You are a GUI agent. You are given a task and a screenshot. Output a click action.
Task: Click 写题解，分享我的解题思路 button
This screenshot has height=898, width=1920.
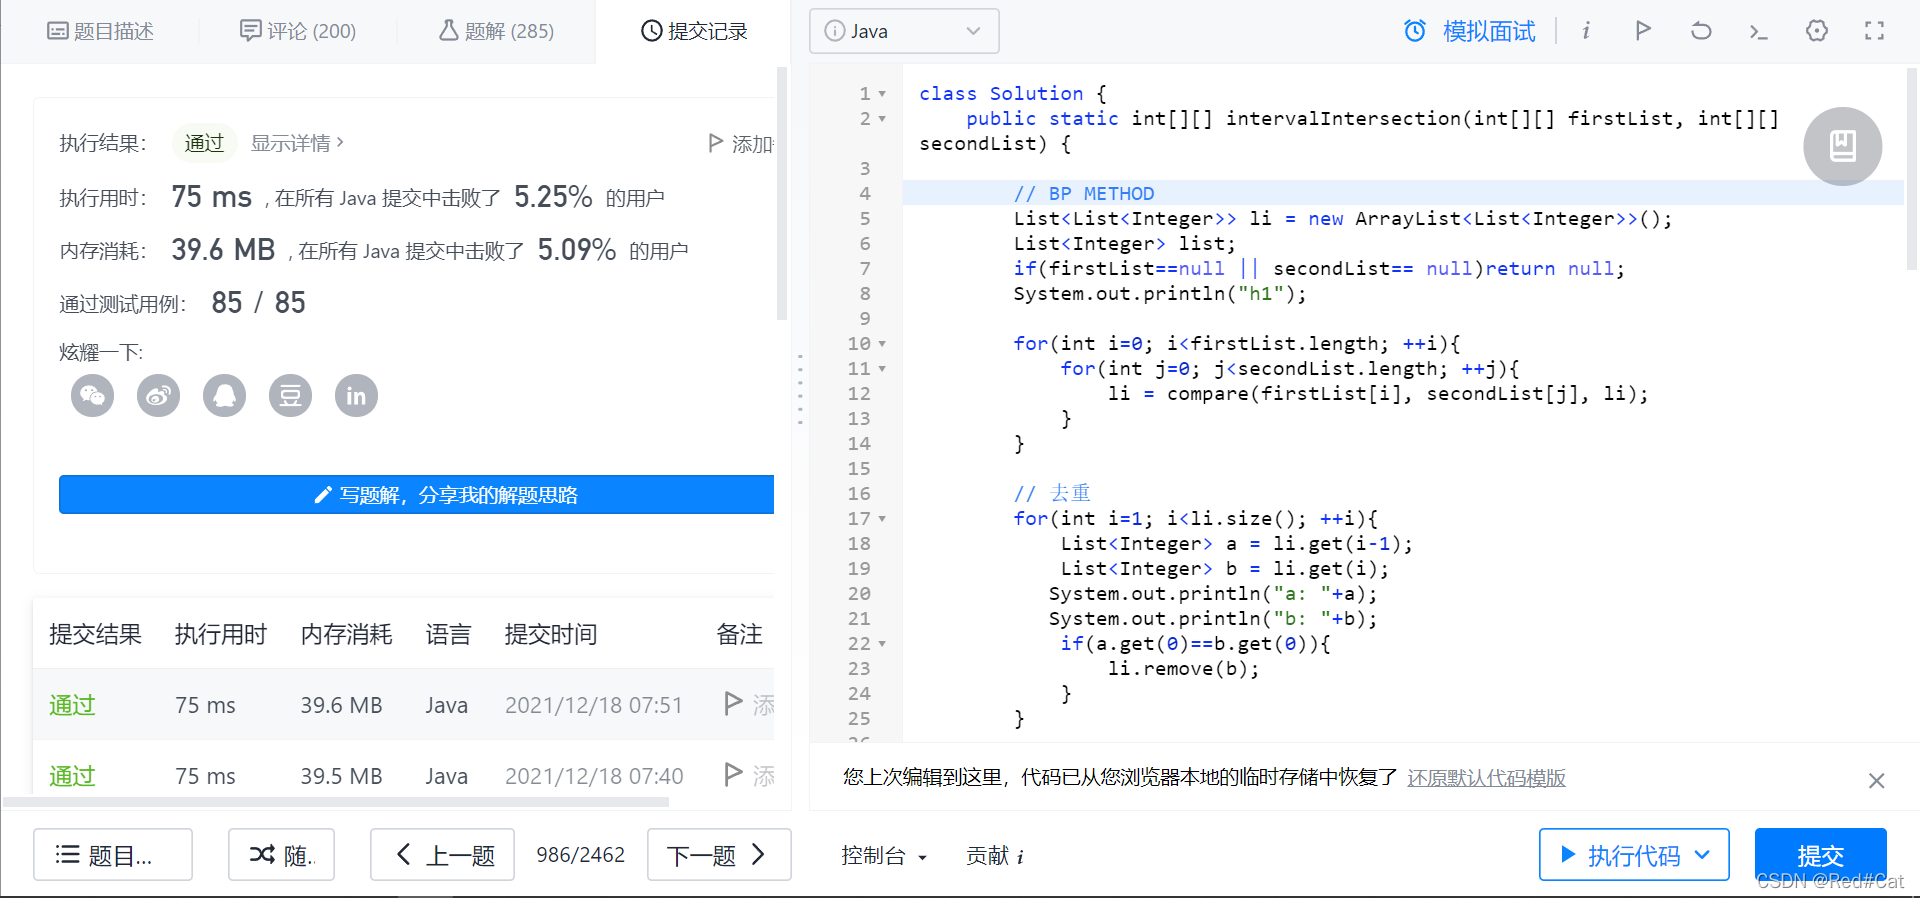416,495
